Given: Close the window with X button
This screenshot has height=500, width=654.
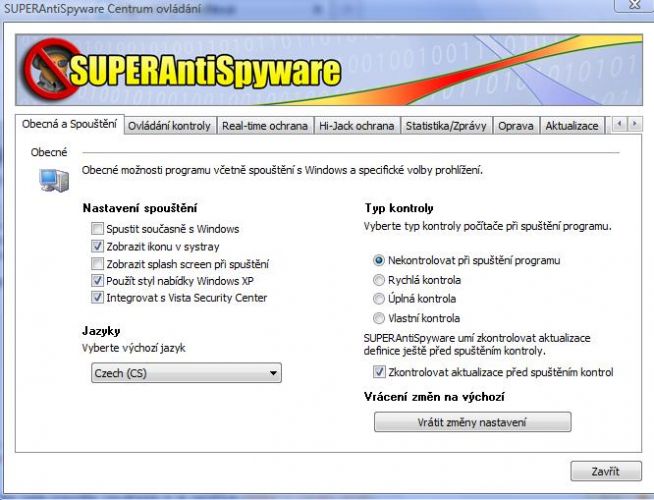Looking at the screenshot, I should pyautogui.click(x=634, y=5).
